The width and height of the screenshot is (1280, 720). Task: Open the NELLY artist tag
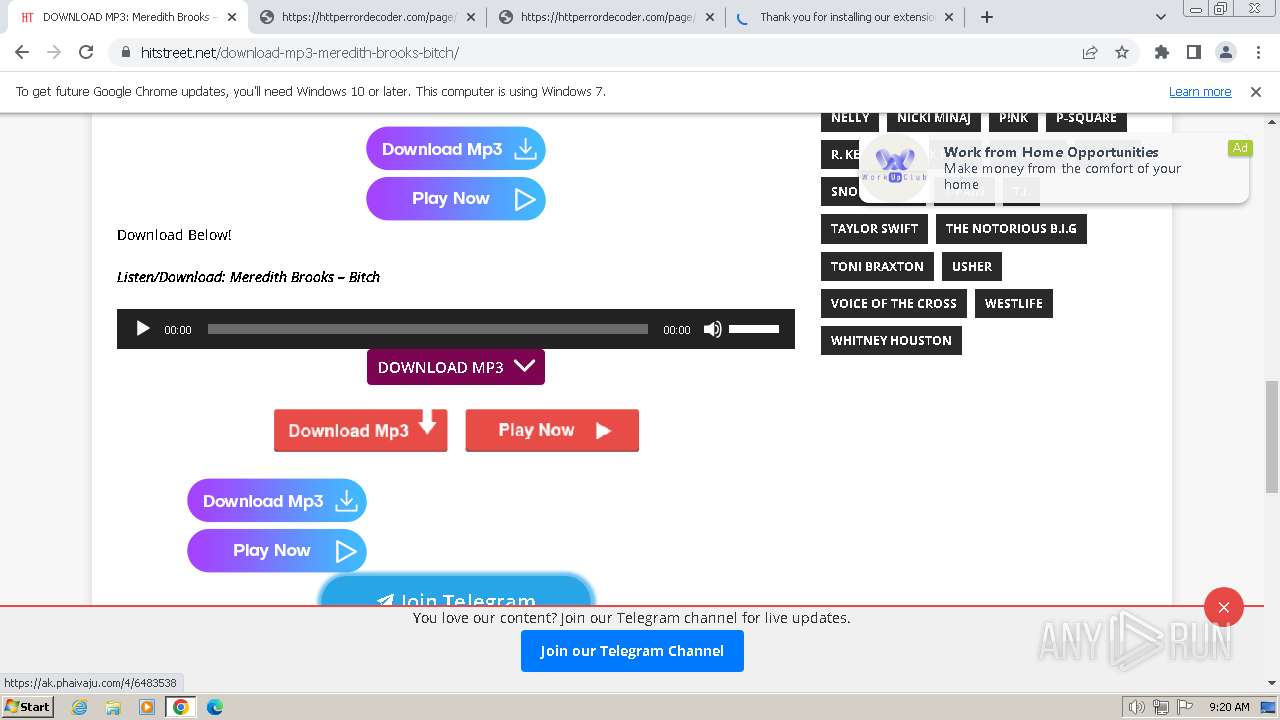tap(850, 120)
